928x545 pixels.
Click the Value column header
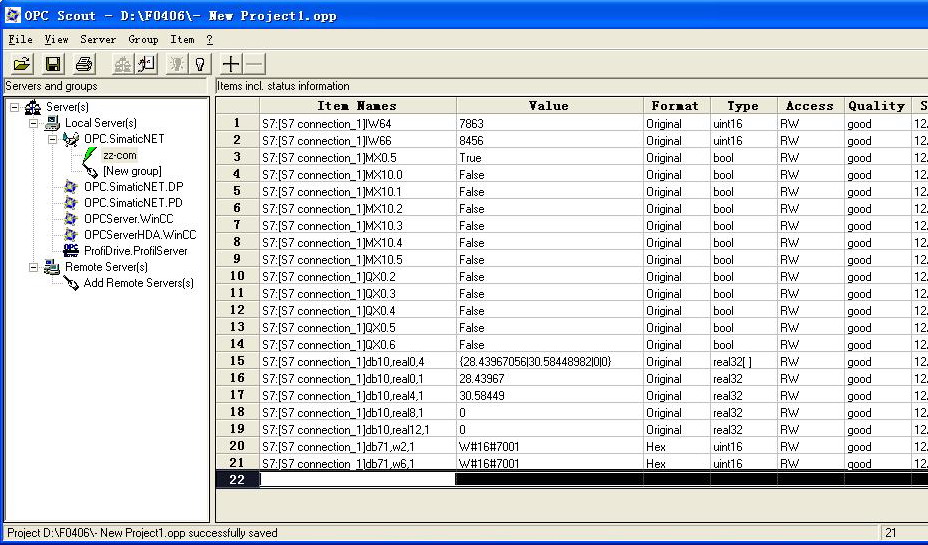pyautogui.click(x=549, y=106)
